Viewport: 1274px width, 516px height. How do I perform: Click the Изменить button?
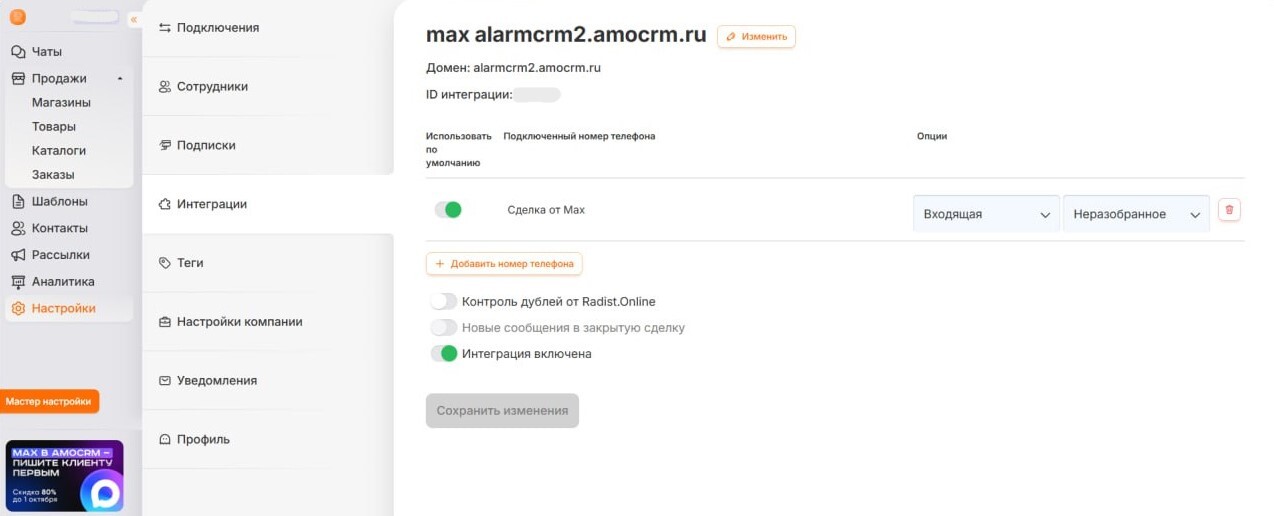pos(756,36)
